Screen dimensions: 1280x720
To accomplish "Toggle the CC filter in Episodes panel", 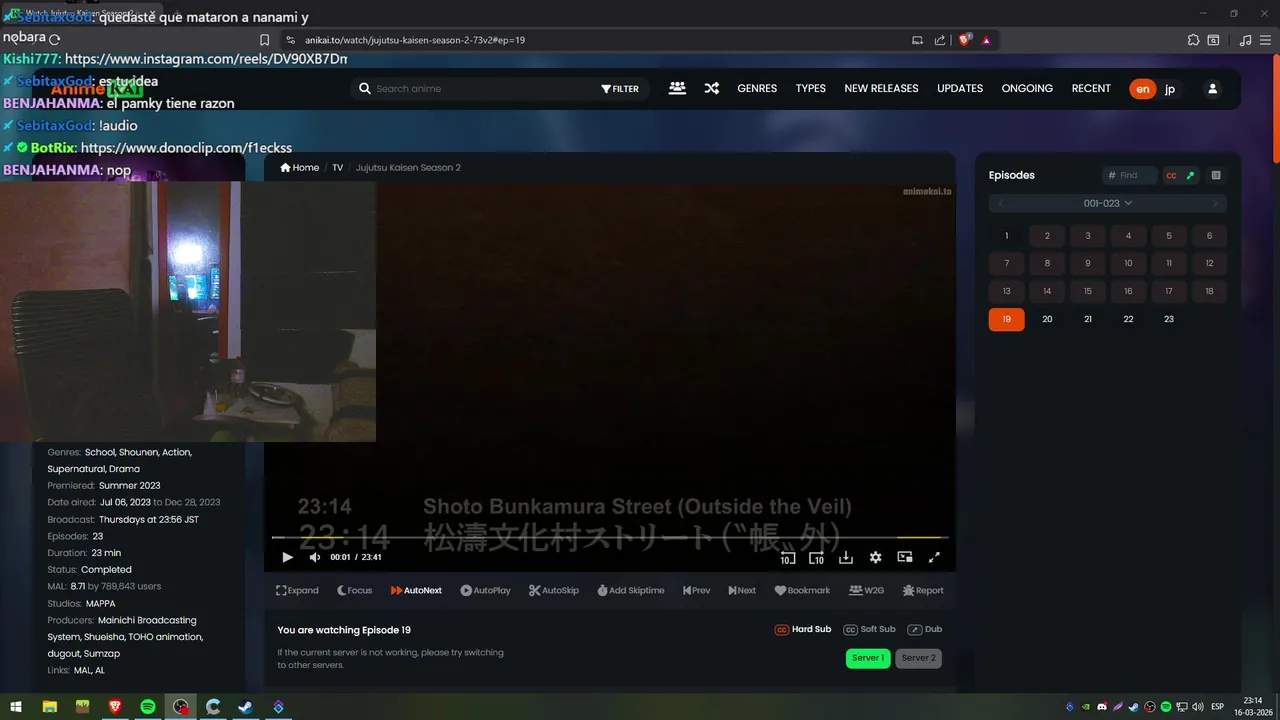I will (1171, 175).
